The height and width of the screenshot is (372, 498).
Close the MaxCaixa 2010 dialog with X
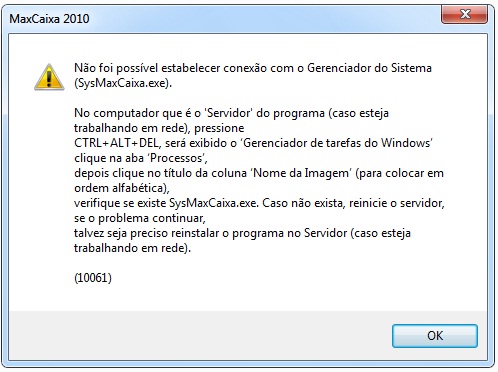pyautogui.click(x=464, y=15)
